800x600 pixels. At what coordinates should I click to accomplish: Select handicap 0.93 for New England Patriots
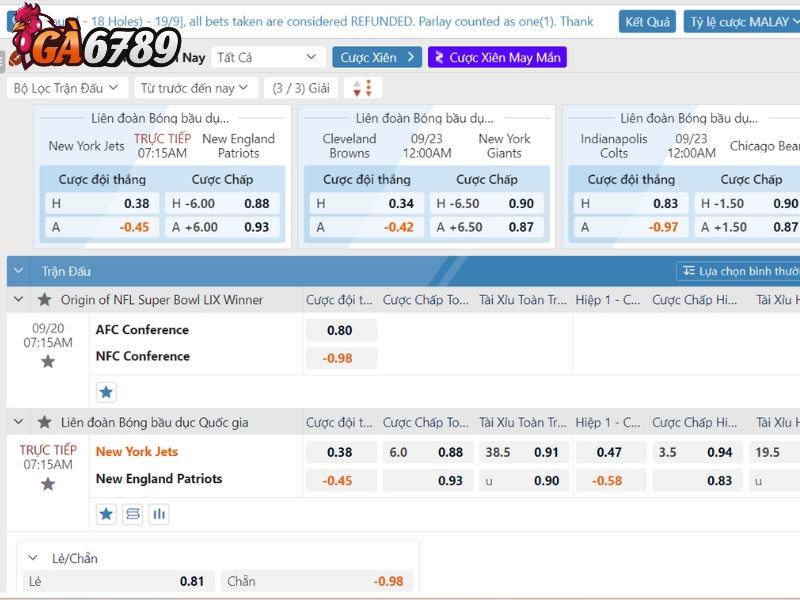coord(428,481)
